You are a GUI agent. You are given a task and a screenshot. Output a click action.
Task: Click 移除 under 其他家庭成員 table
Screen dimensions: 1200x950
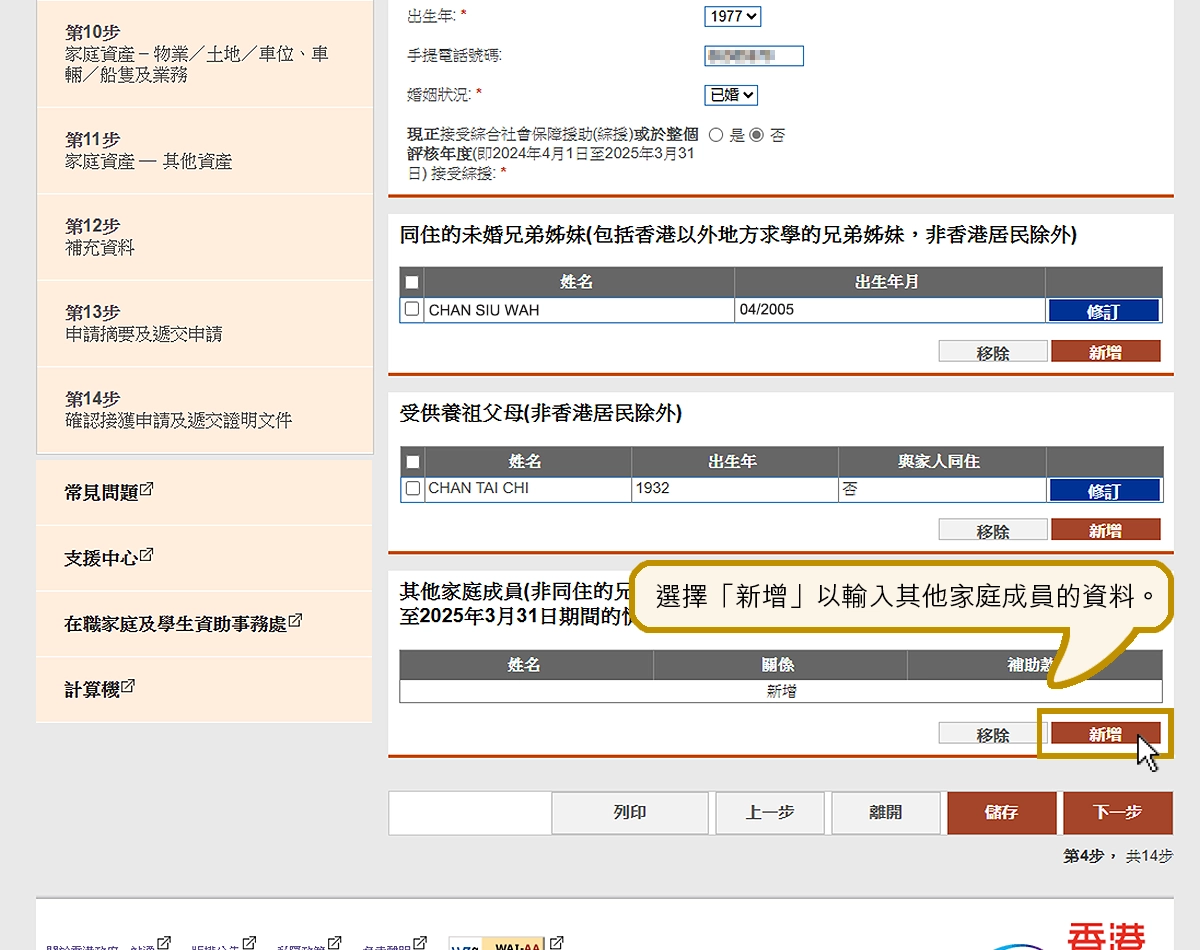click(993, 734)
